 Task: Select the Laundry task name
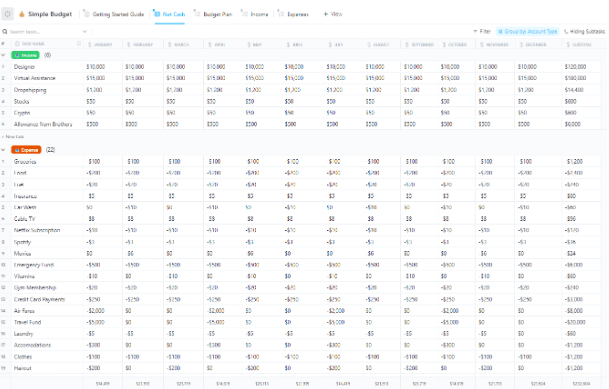(24, 334)
